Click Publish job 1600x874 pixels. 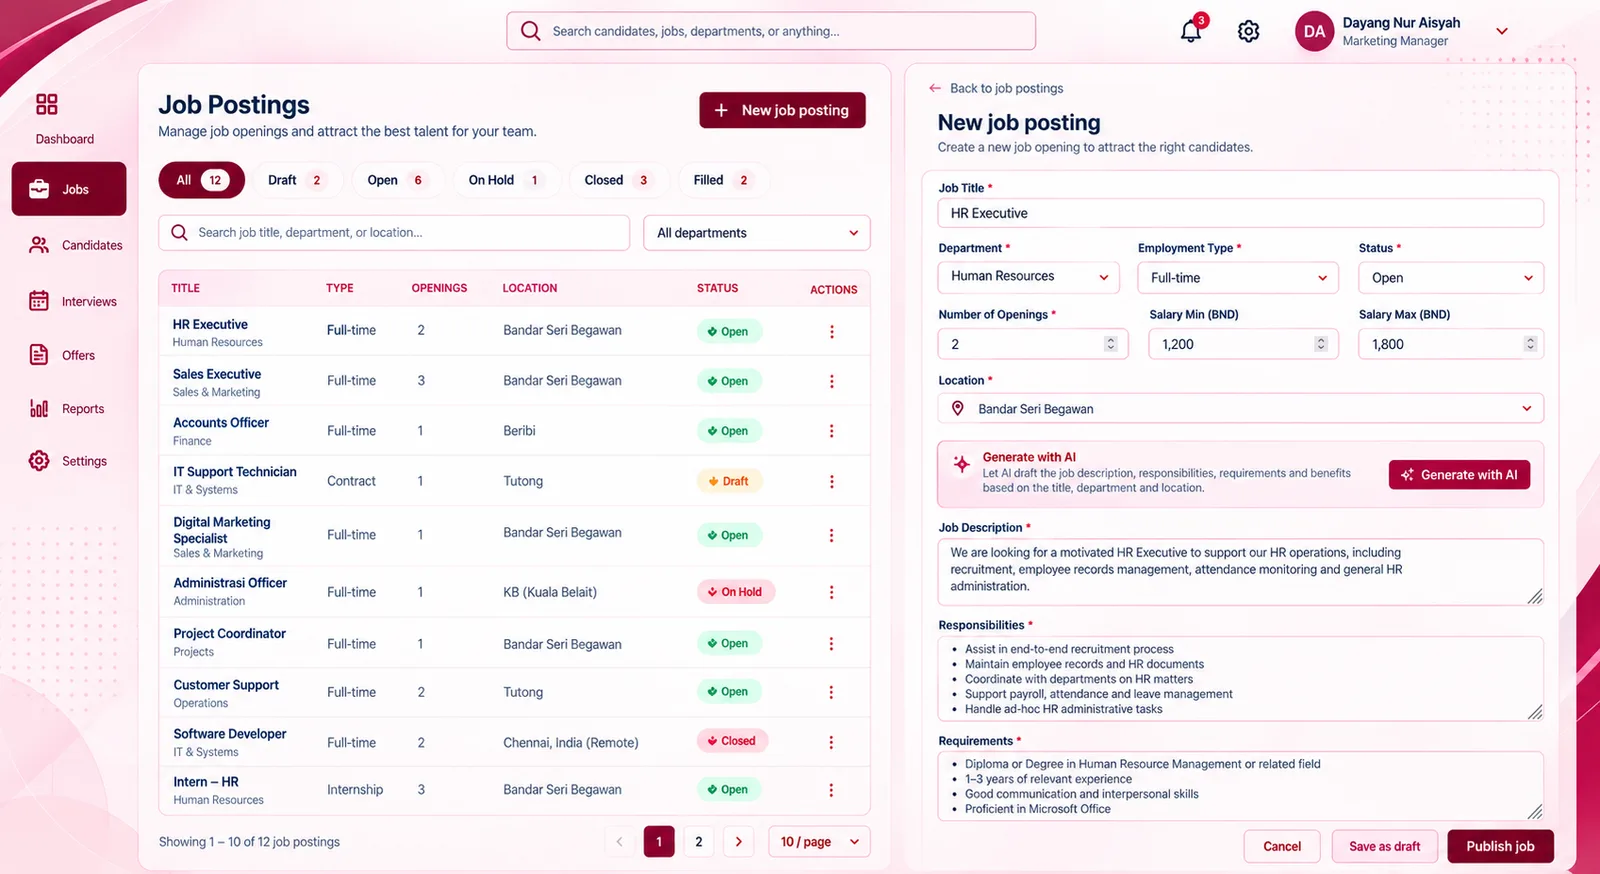tap(1500, 846)
